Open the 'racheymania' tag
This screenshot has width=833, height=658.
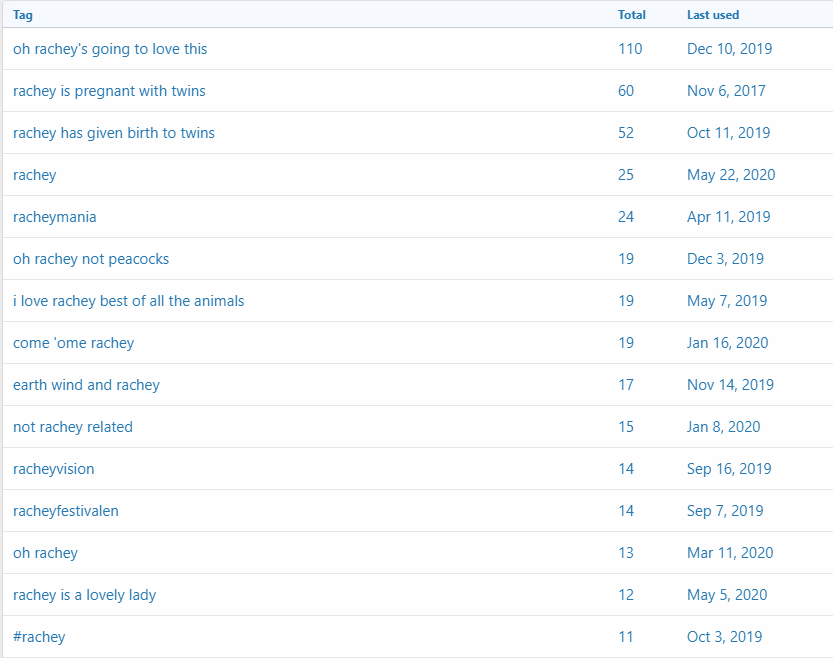click(55, 217)
